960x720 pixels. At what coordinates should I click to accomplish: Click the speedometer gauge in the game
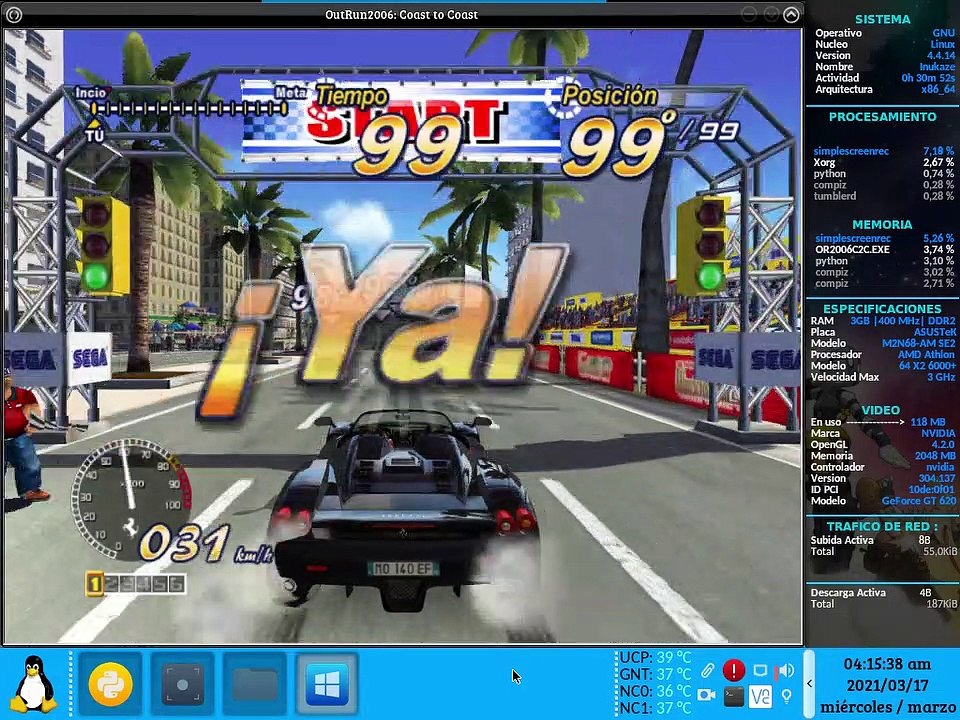tap(130, 498)
